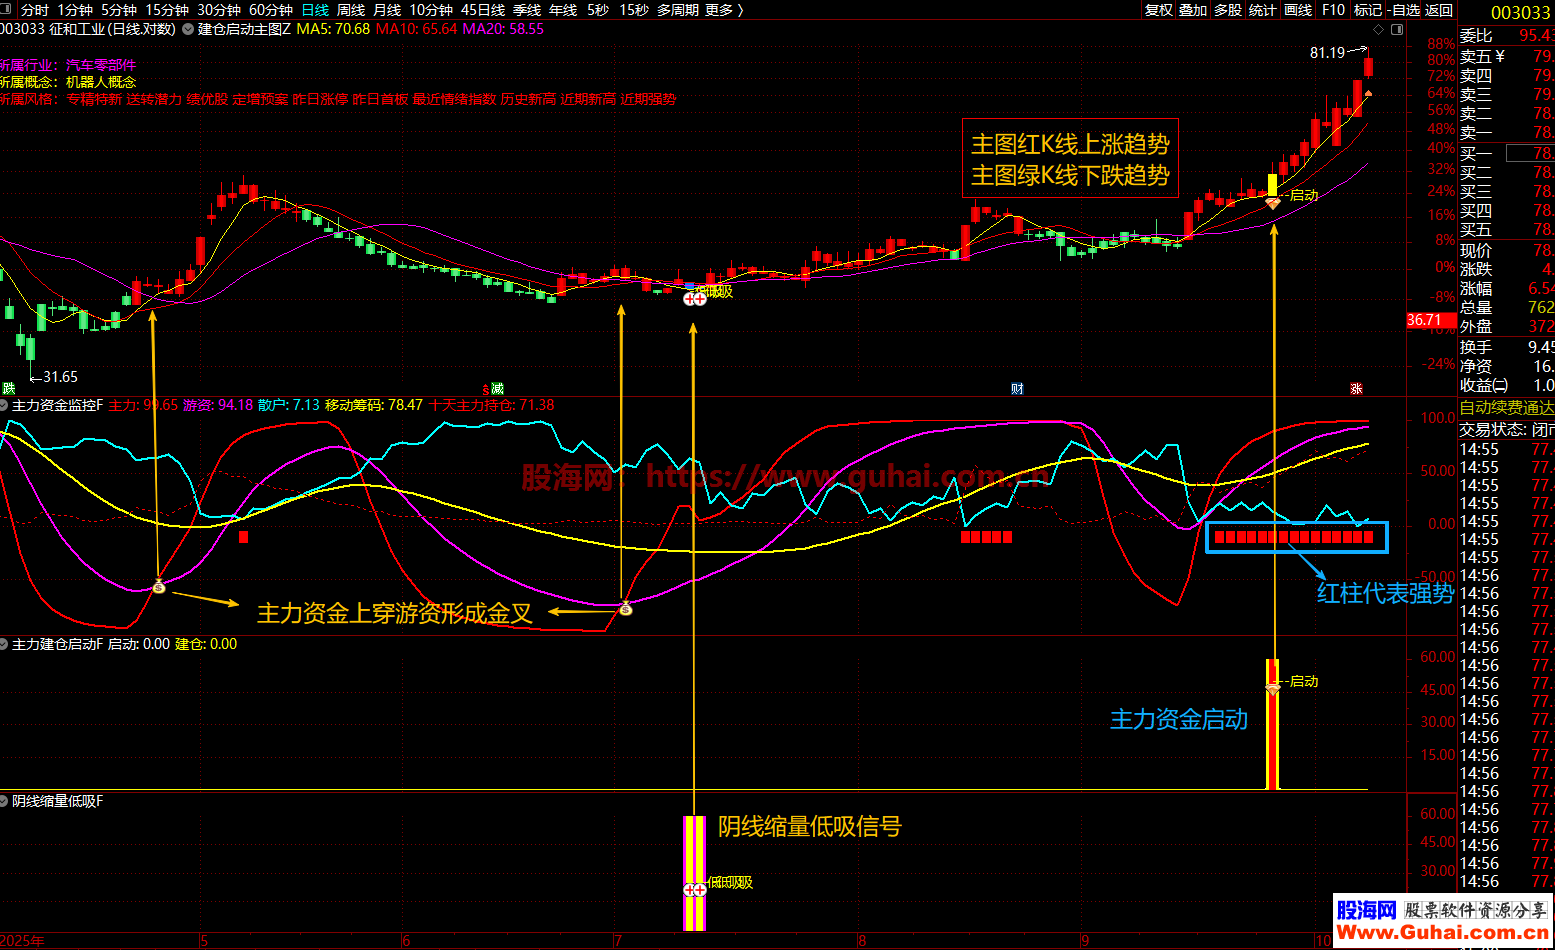Expand the 更多 periods menu
Image resolution: width=1555 pixels, height=950 pixels.
[724, 10]
